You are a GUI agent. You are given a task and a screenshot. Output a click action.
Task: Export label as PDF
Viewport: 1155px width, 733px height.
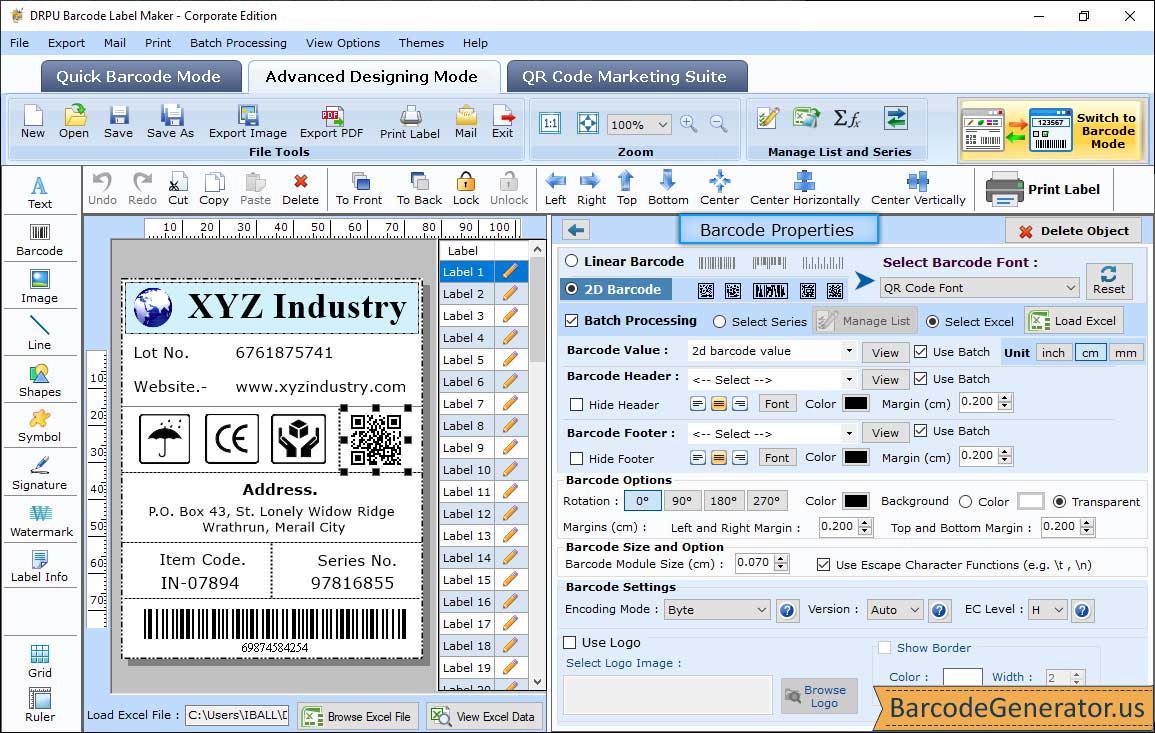331,122
